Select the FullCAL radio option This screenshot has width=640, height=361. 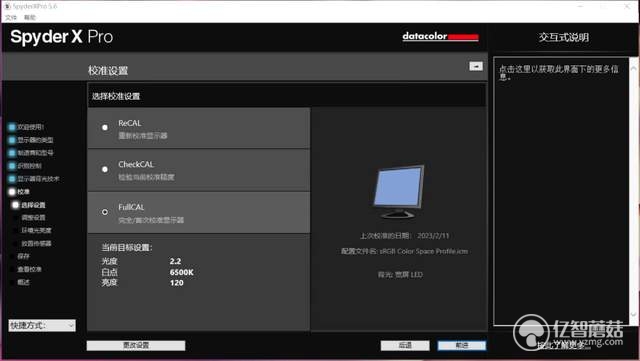click(x=105, y=212)
